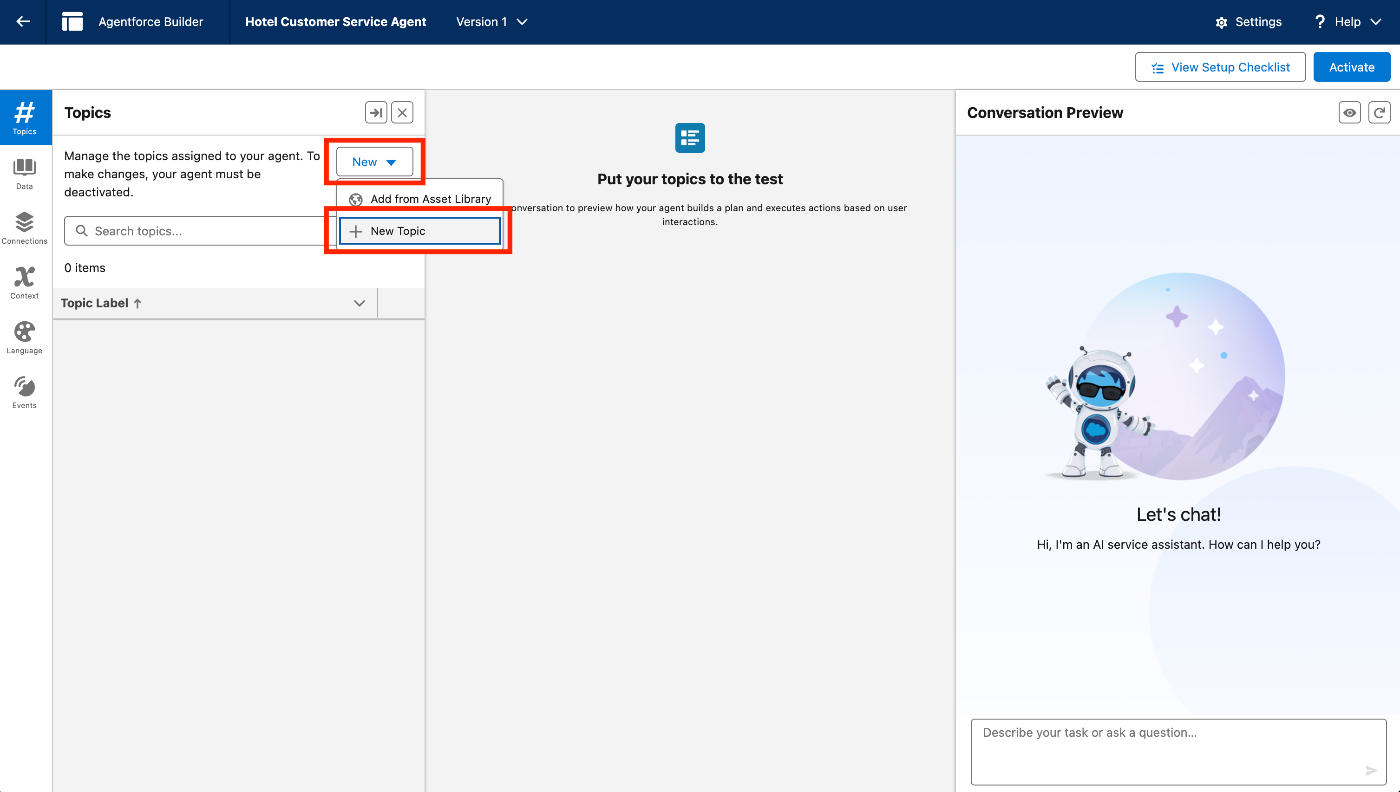
Task: Go back using the left arrow
Action: tap(23, 22)
